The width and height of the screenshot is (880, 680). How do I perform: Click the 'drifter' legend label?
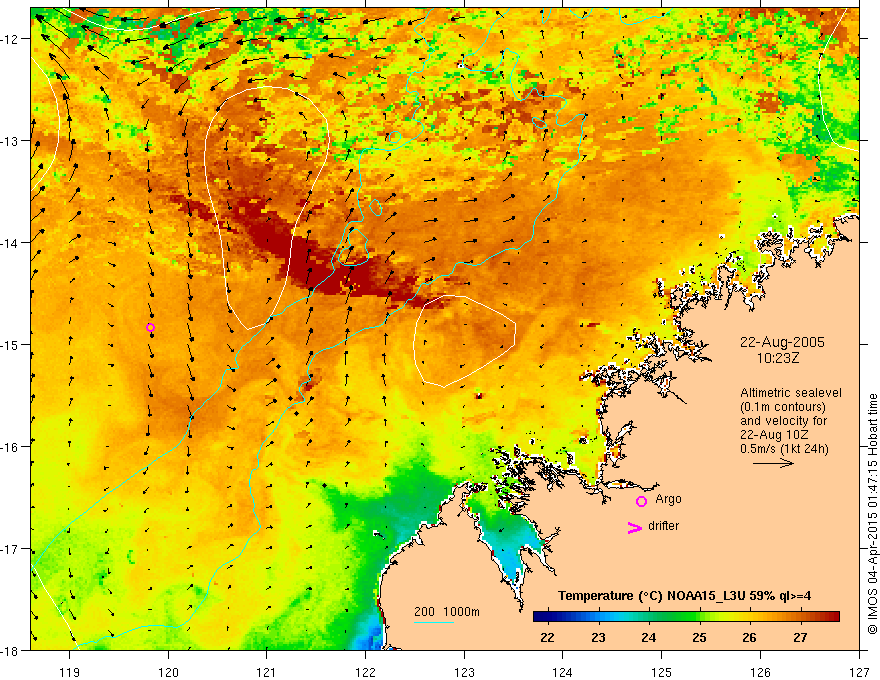[663, 526]
